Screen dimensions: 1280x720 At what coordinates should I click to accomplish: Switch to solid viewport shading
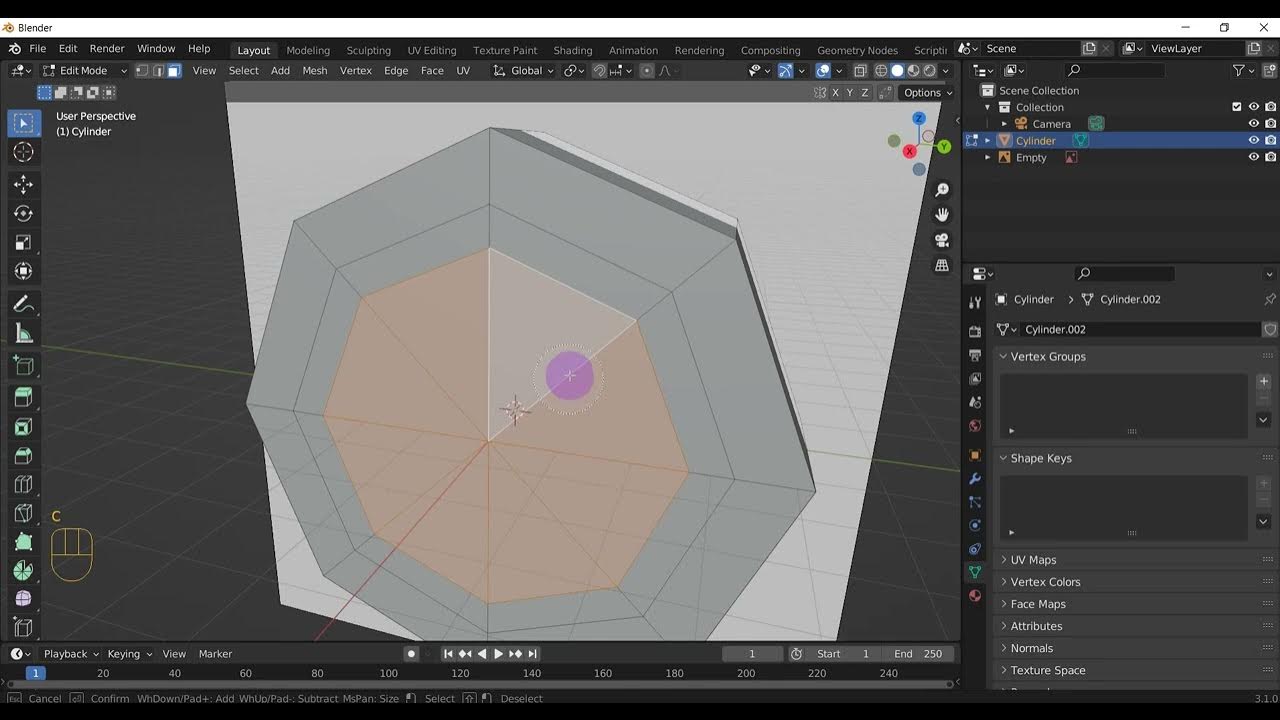point(897,71)
